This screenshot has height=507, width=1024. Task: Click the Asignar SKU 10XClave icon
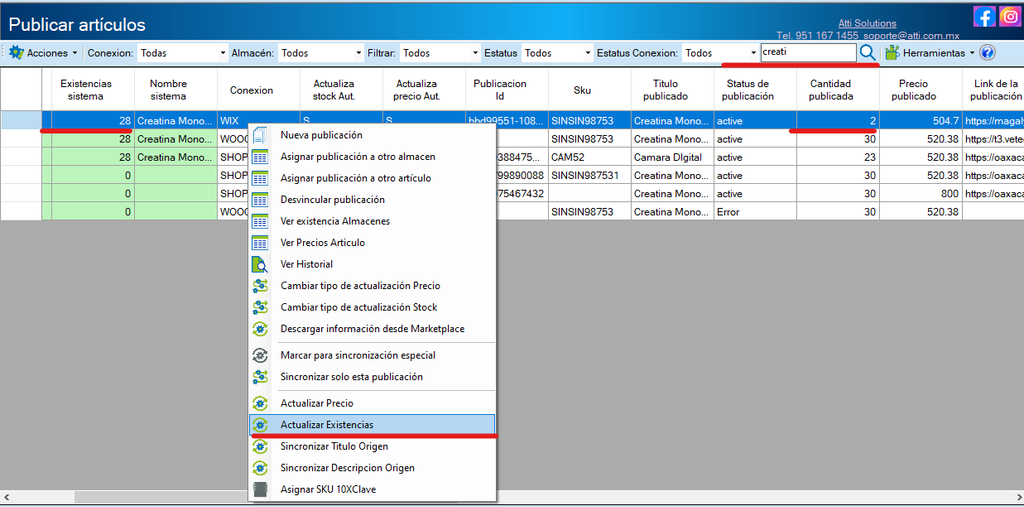pos(260,489)
